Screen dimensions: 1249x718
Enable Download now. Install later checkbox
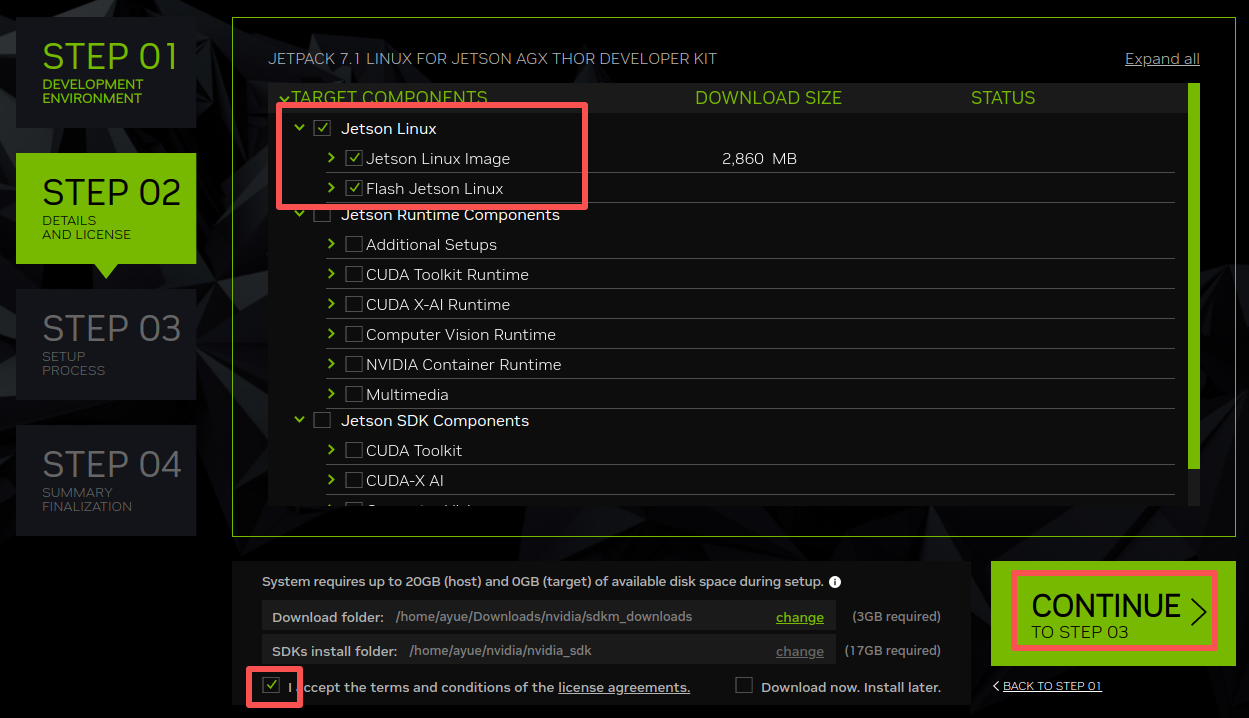tap(744, 686)
